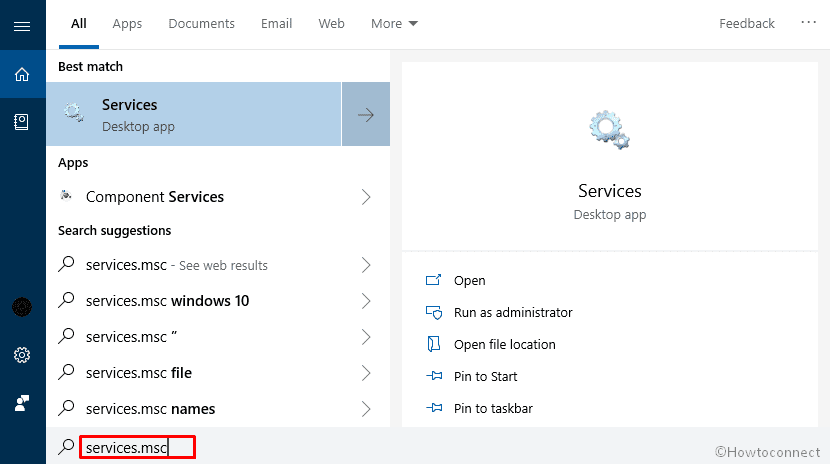
Task: Click the Feedback link
Action: click(x=746, y=24)
